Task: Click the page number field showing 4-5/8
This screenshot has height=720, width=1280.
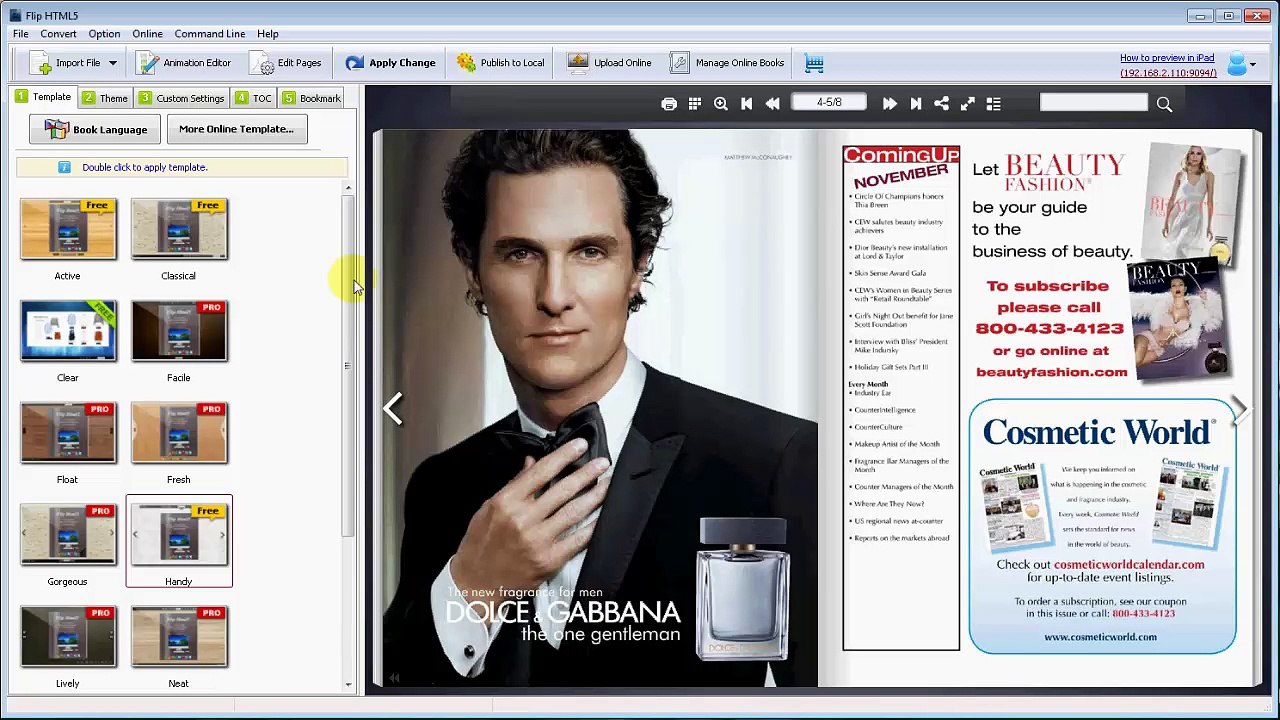Action: pyautogui.click(x=829, y=102)
